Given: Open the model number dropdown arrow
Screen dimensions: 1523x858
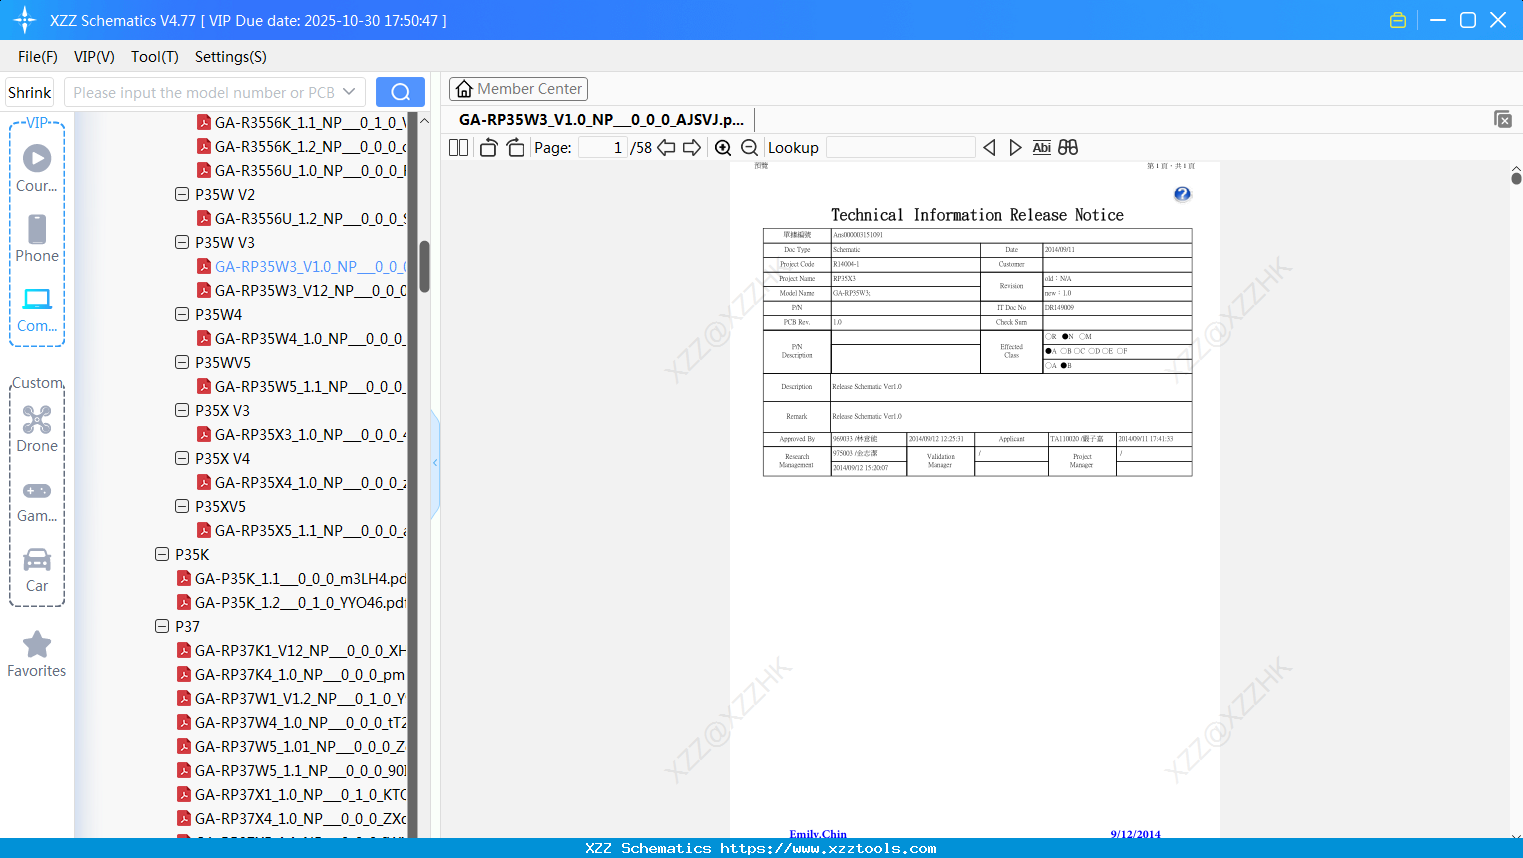Looking at the screenshot, I should point(349,92).
